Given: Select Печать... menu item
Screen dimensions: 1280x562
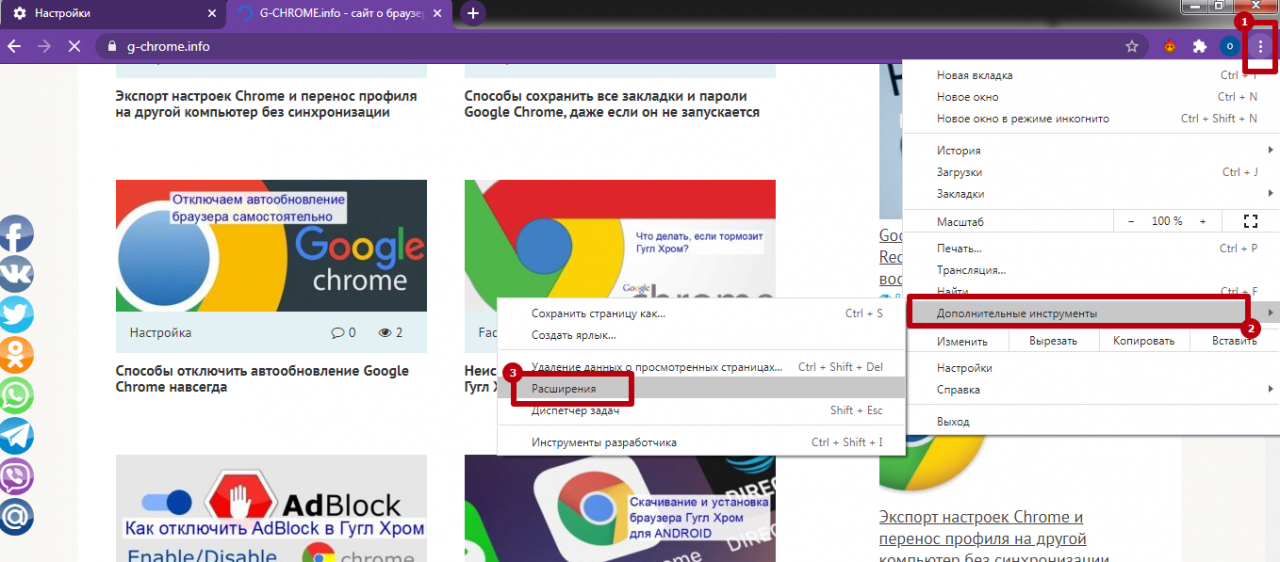Looking at the screenshot, I should point(1090,248).
